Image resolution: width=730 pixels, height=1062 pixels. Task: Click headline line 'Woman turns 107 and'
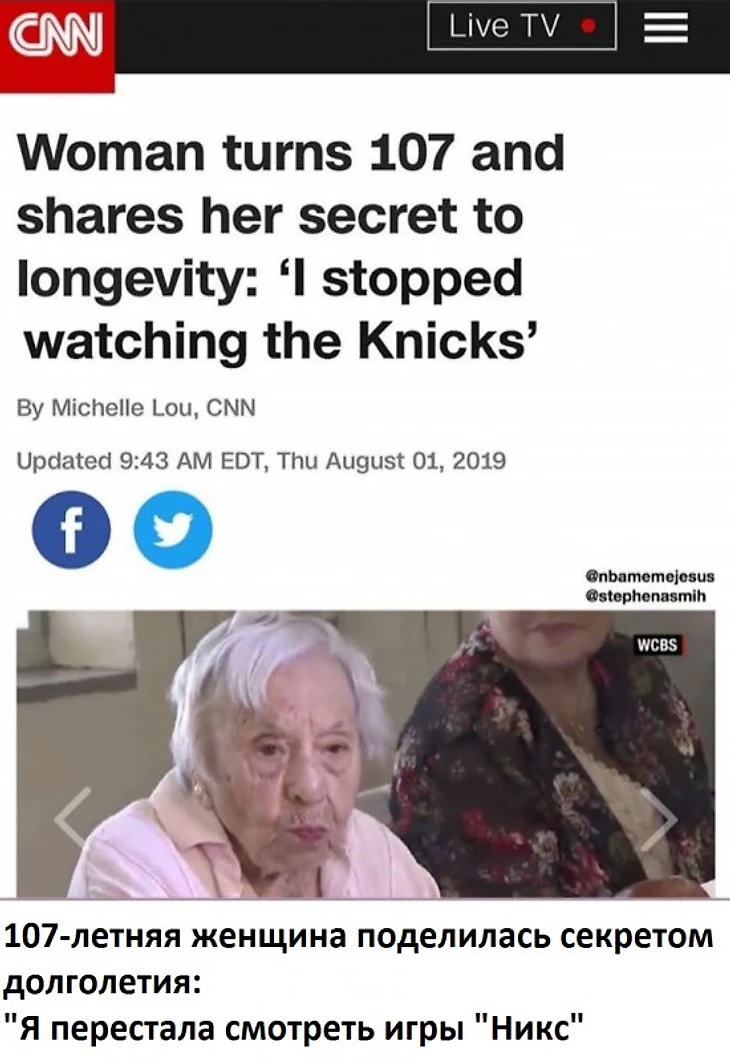tap(291, 152)
